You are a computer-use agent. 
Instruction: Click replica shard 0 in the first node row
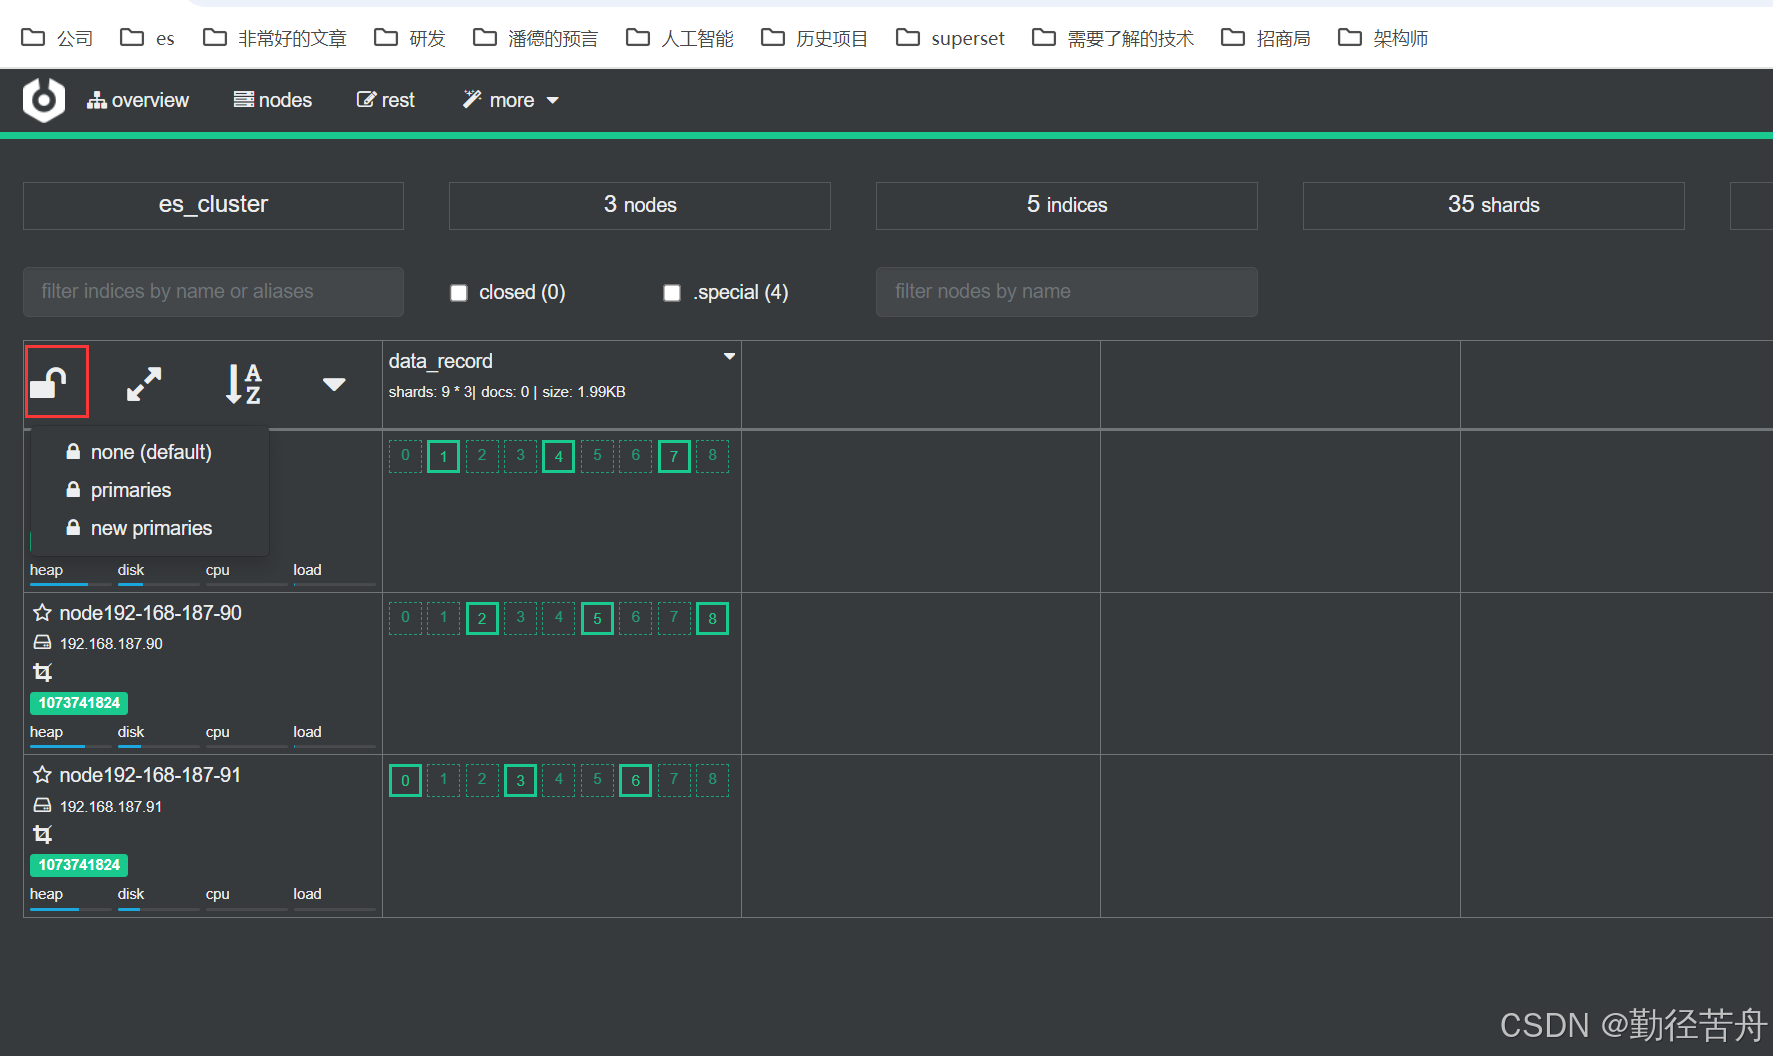[405, 456]
